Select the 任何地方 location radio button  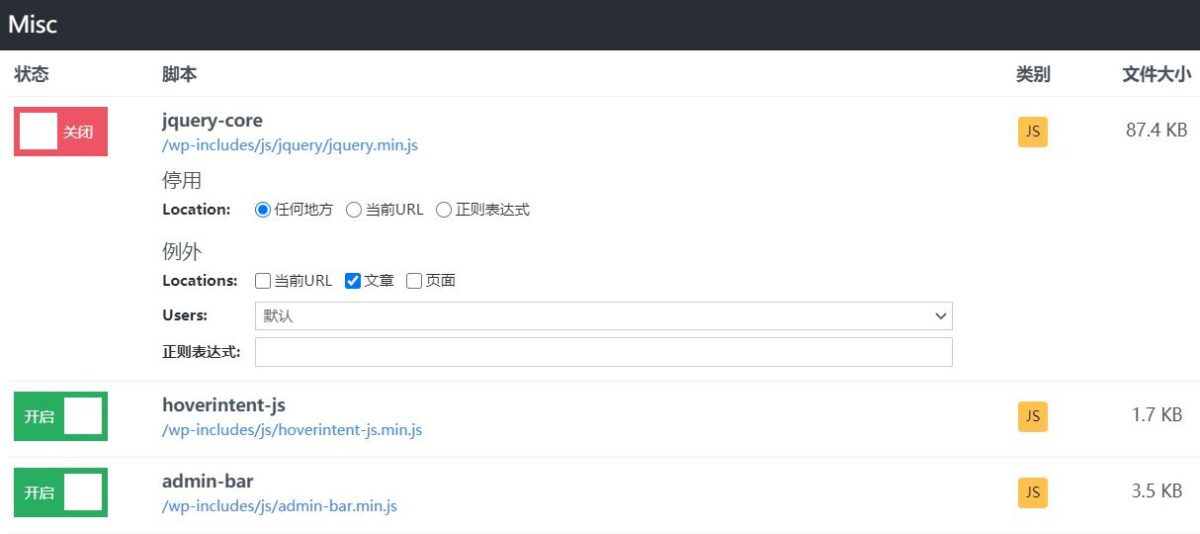[x=263, y=210]
